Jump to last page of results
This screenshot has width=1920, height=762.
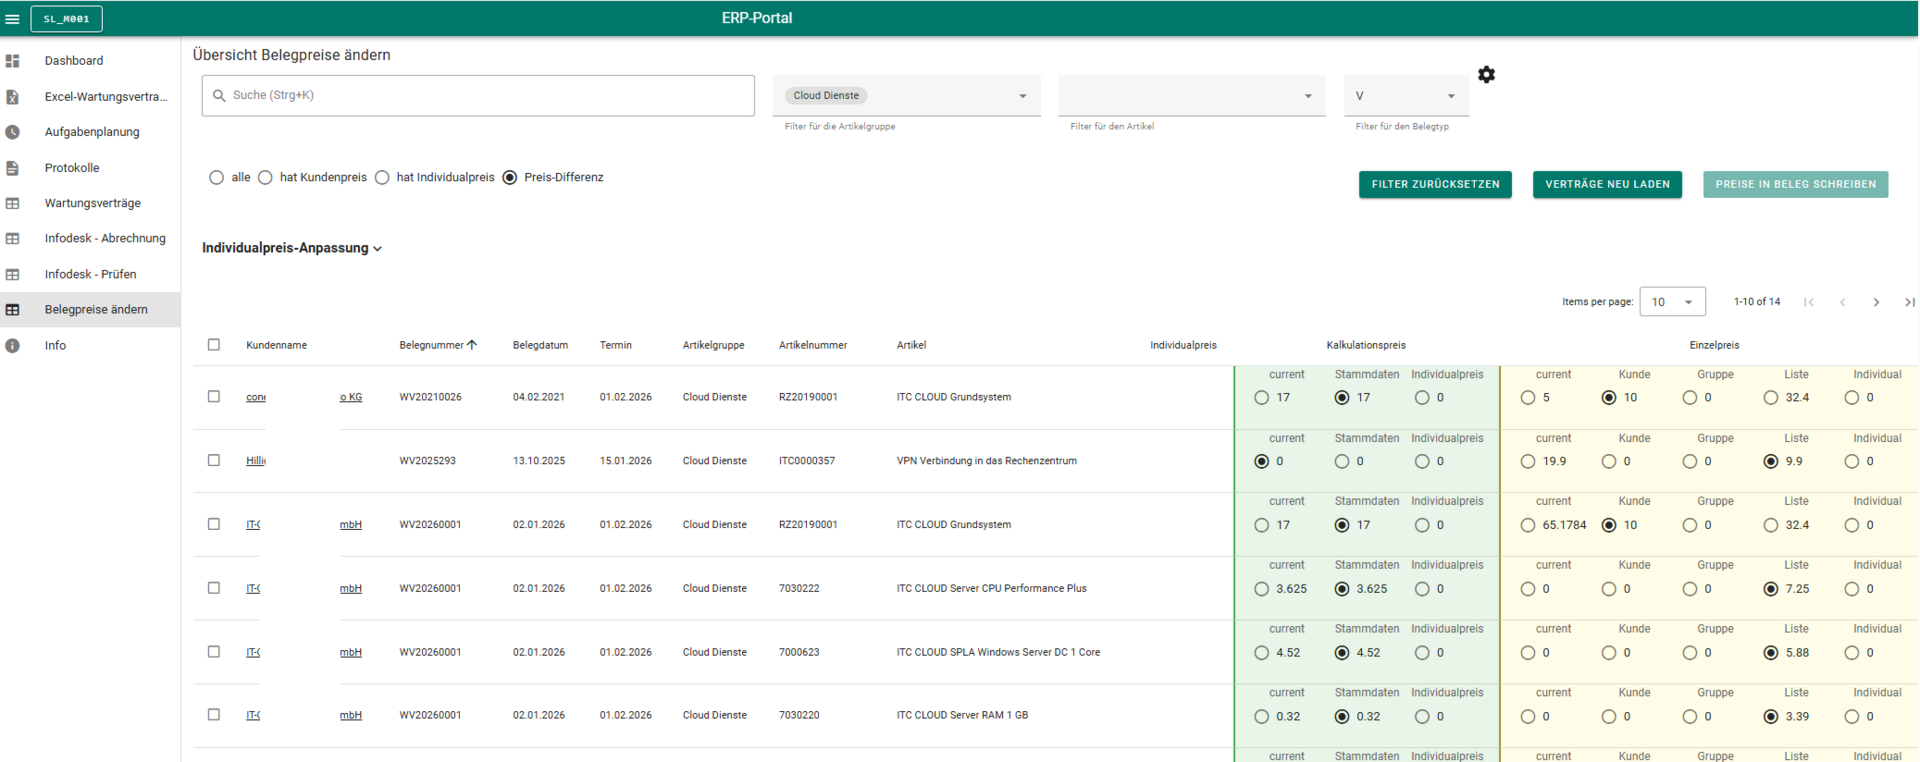pos(1909,302)
